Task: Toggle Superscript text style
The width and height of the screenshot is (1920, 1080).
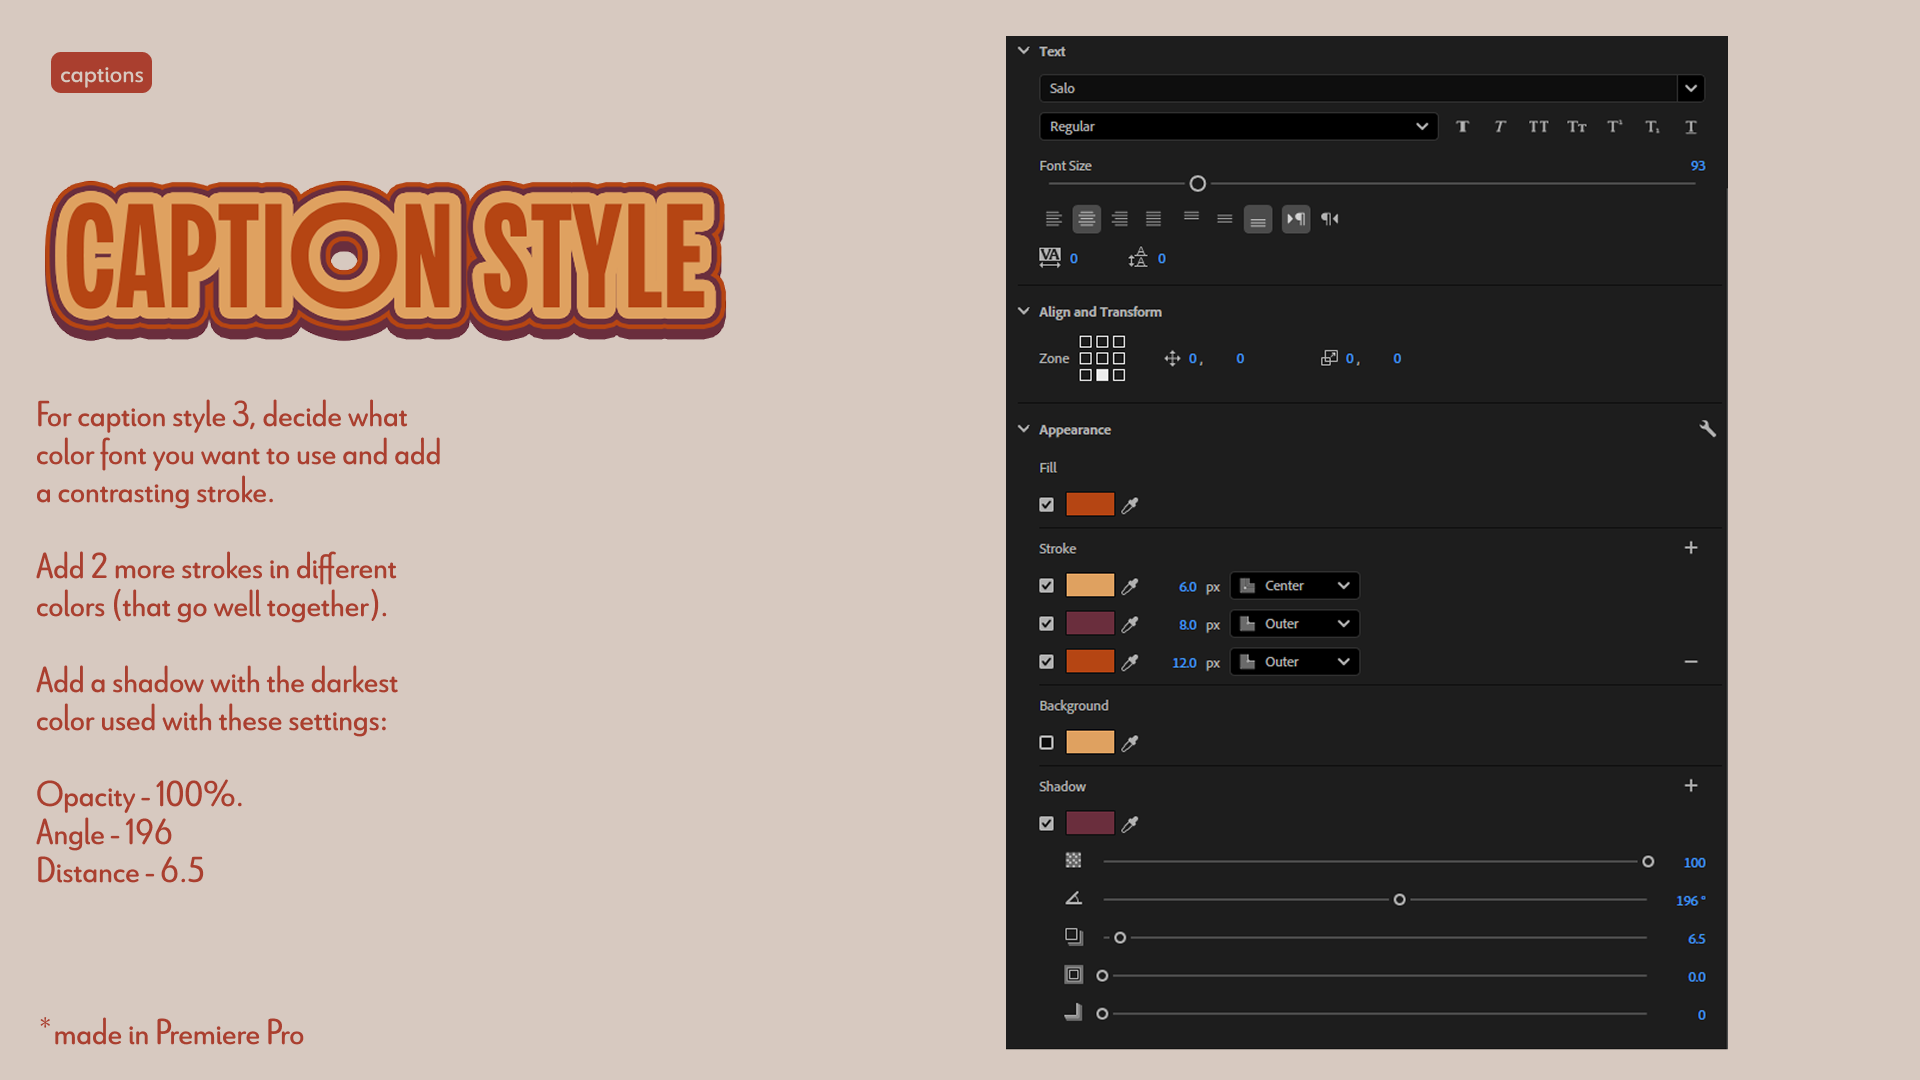Action: [x=1615, y=127]
